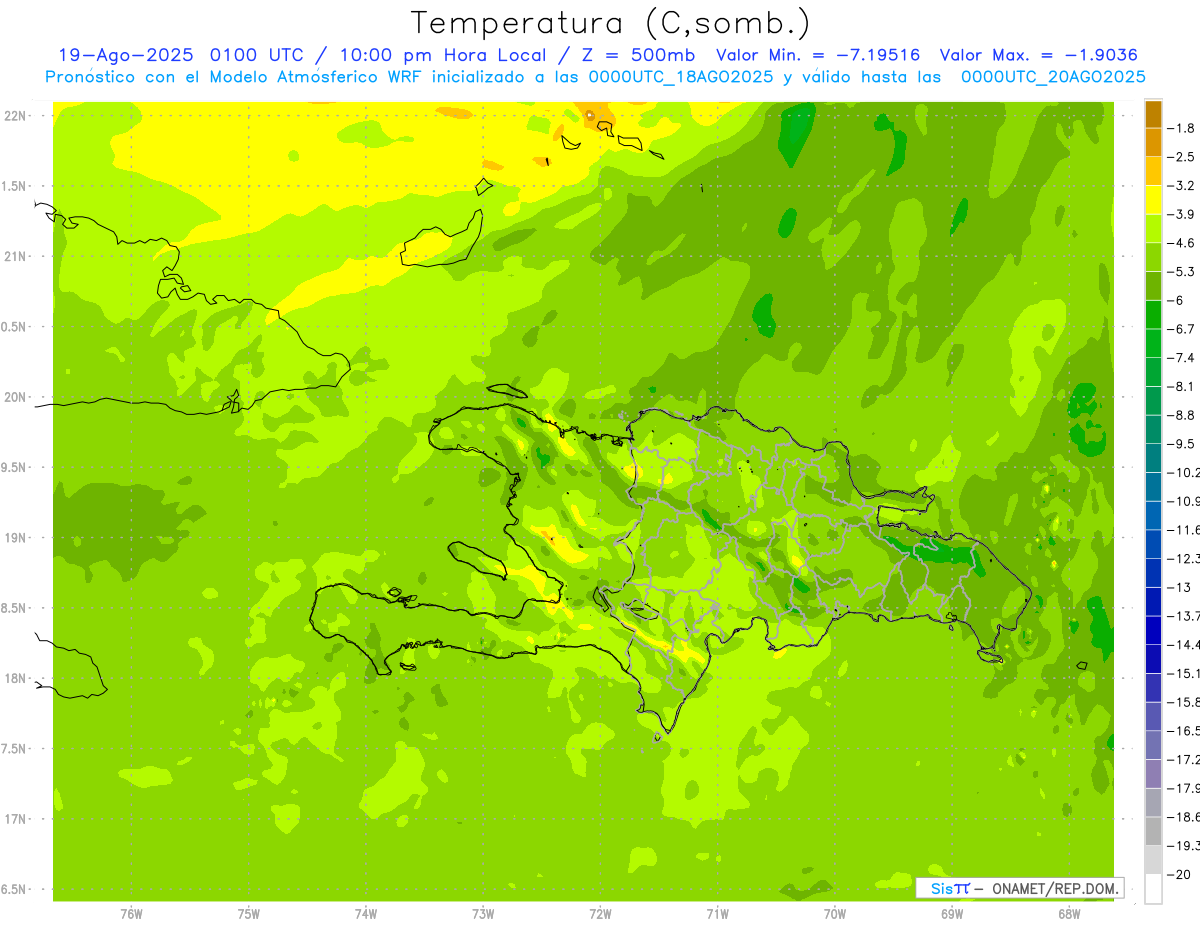Viewport: 1200px width, 927px height.
Task: Click the 'Z = 500mb' level text
Action: click(x=639, y=56)
